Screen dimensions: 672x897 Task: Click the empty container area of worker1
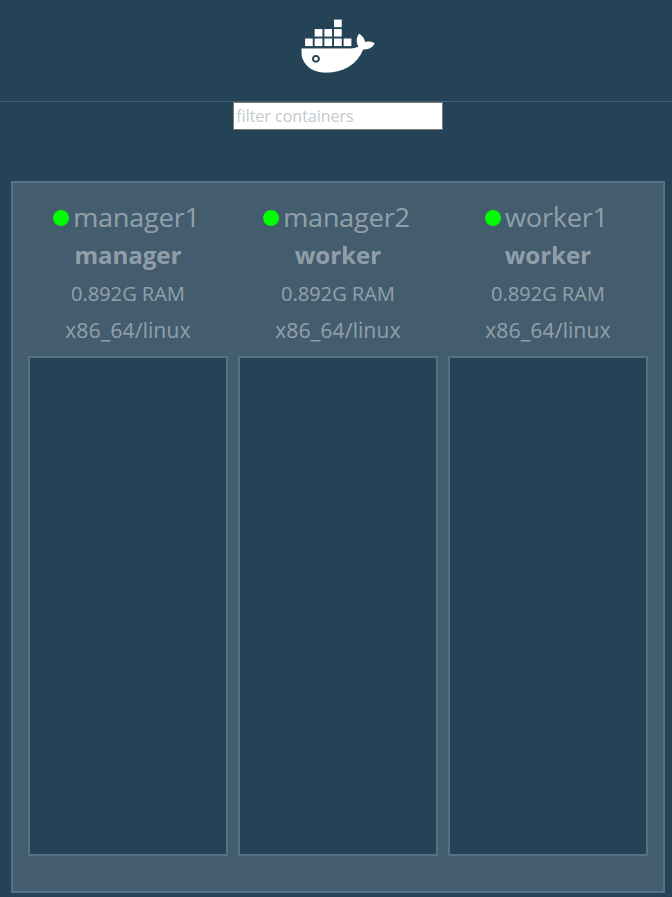548,605
